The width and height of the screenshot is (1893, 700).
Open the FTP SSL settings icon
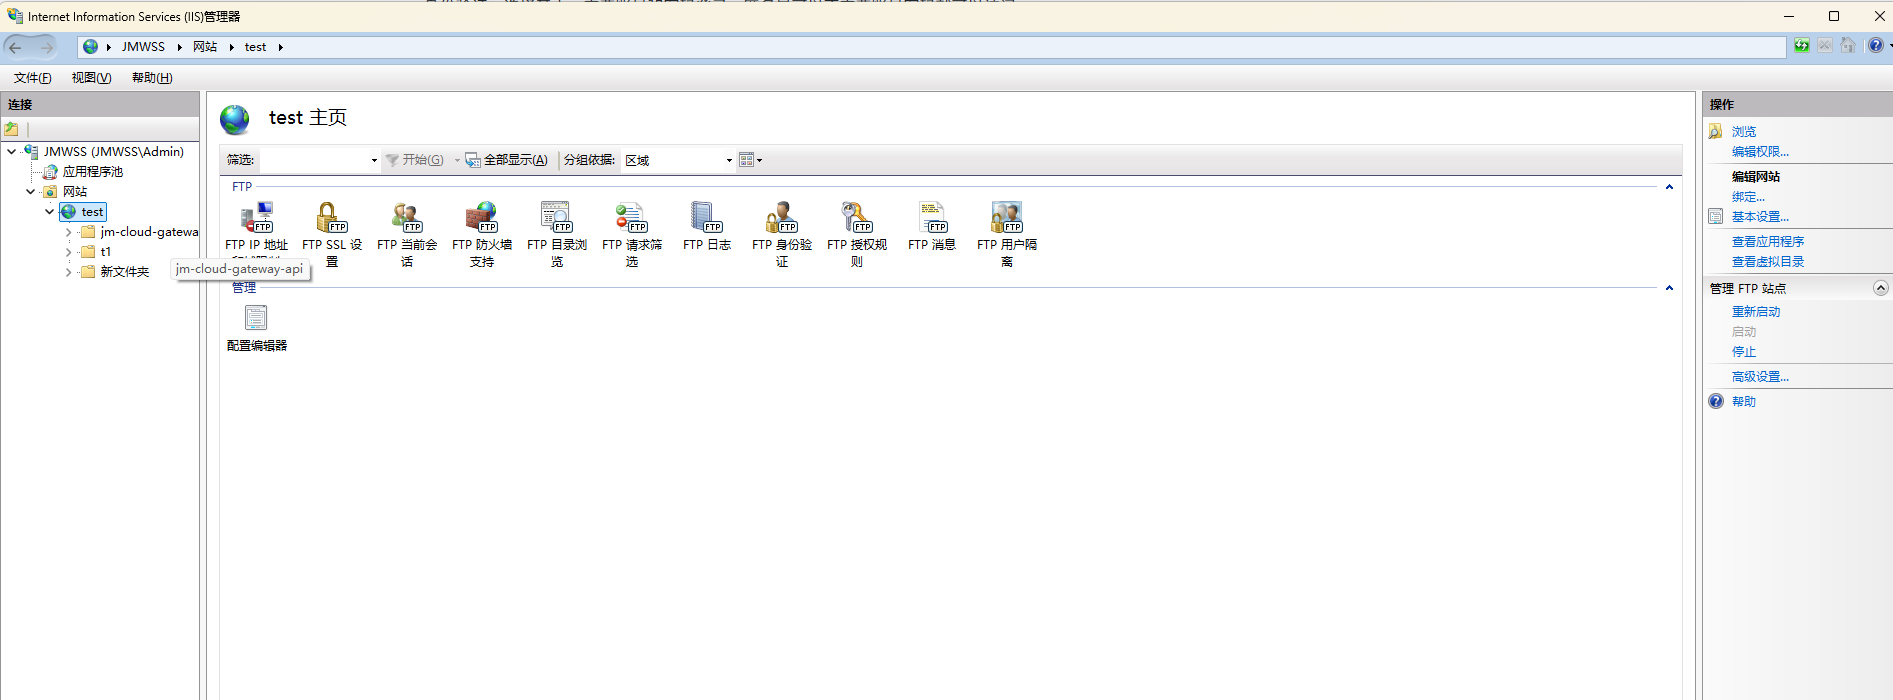click(x=331, y=218)
